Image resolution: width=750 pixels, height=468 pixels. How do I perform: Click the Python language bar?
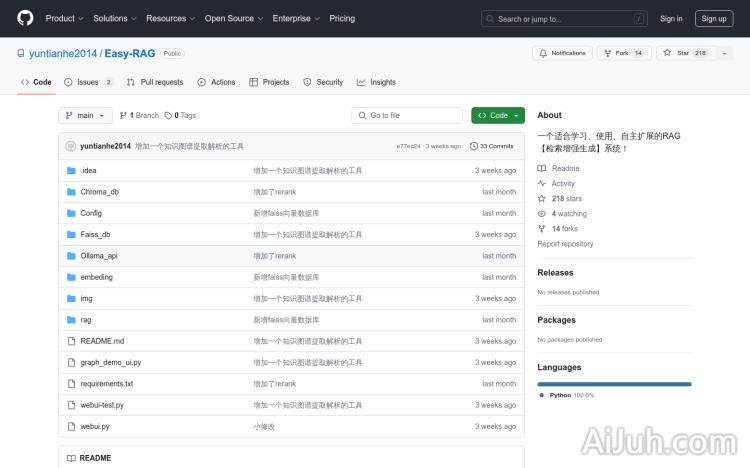tap(614, 384)
